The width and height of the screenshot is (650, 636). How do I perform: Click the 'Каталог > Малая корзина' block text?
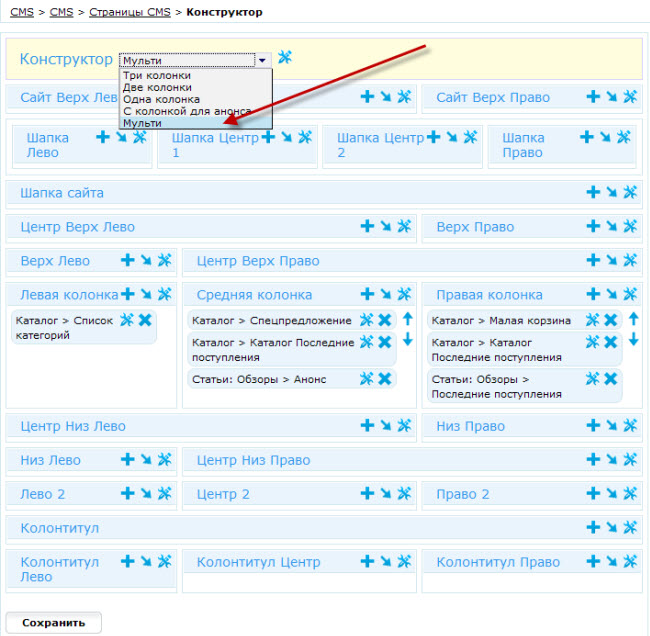[501, 320]
